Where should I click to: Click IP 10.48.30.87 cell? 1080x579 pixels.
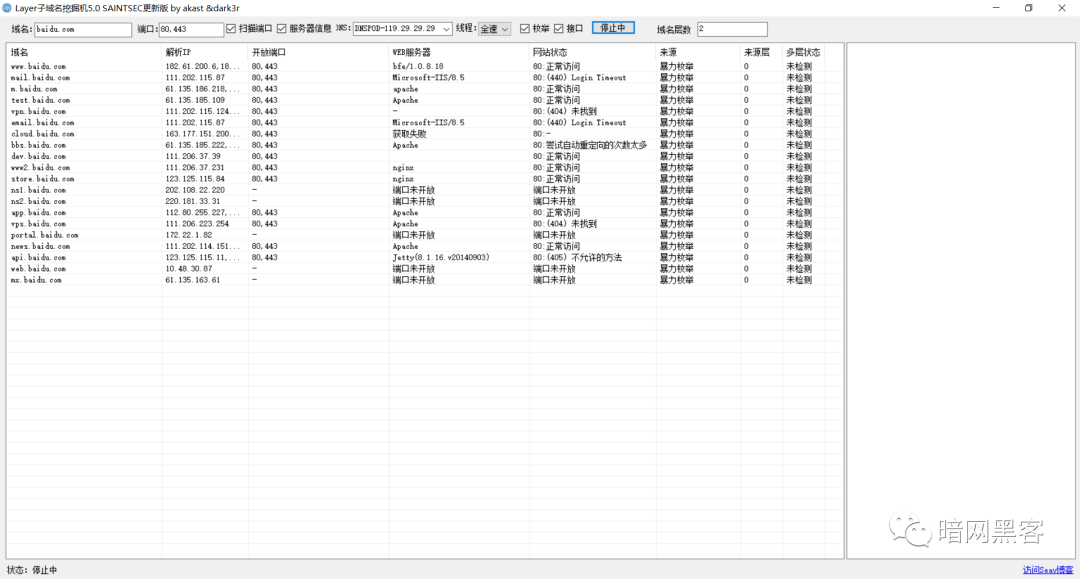click(189, 269)
